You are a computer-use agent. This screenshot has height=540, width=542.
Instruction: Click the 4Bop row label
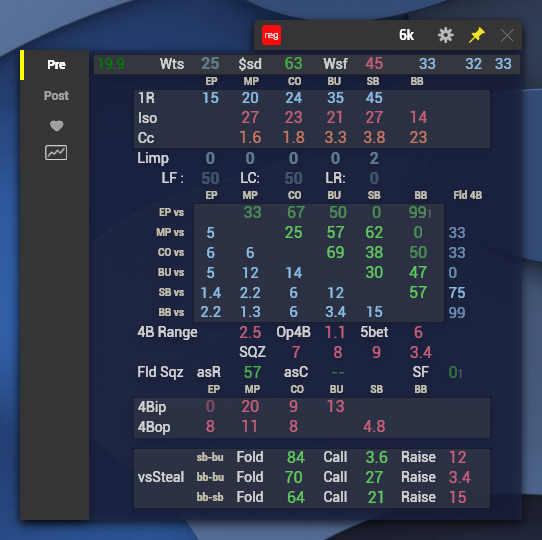[x=154, y=427]
